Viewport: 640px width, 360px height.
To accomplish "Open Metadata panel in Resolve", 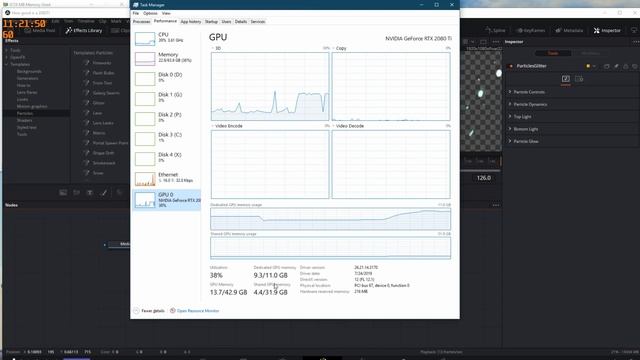I will pos(569,31).
